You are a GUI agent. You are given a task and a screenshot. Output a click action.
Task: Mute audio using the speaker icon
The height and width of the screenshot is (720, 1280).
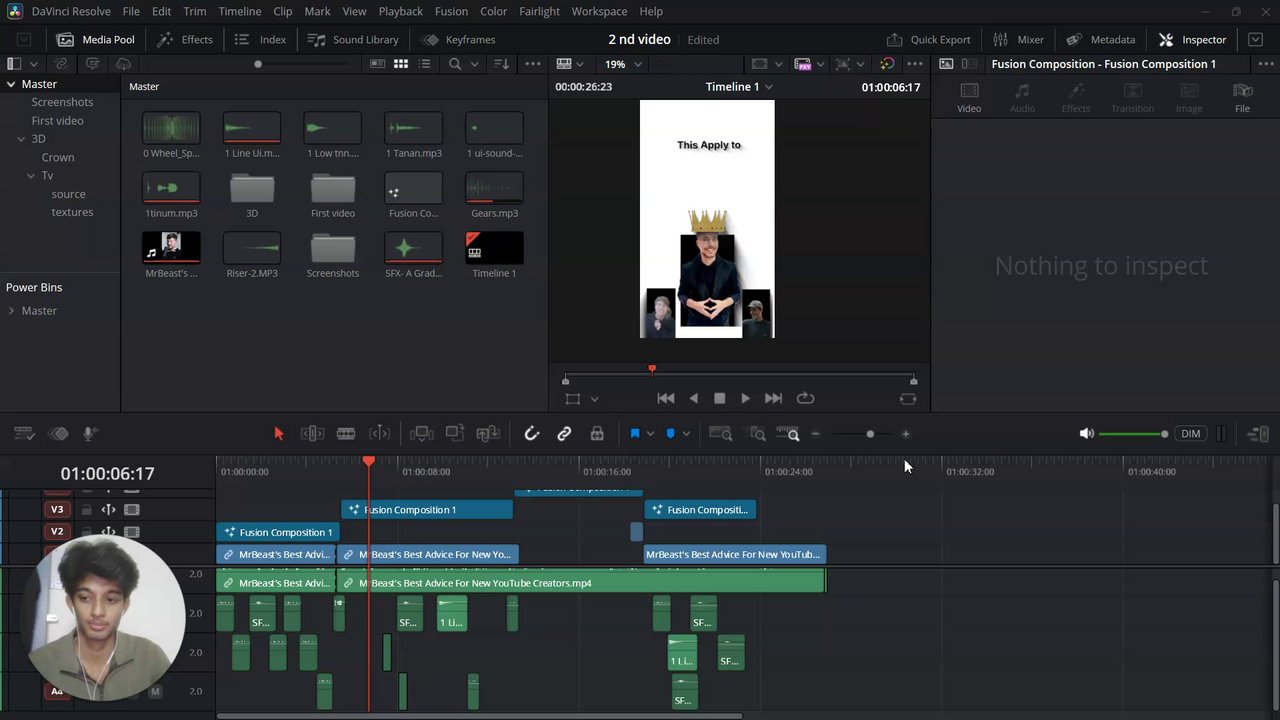[x=1086, y=433]
